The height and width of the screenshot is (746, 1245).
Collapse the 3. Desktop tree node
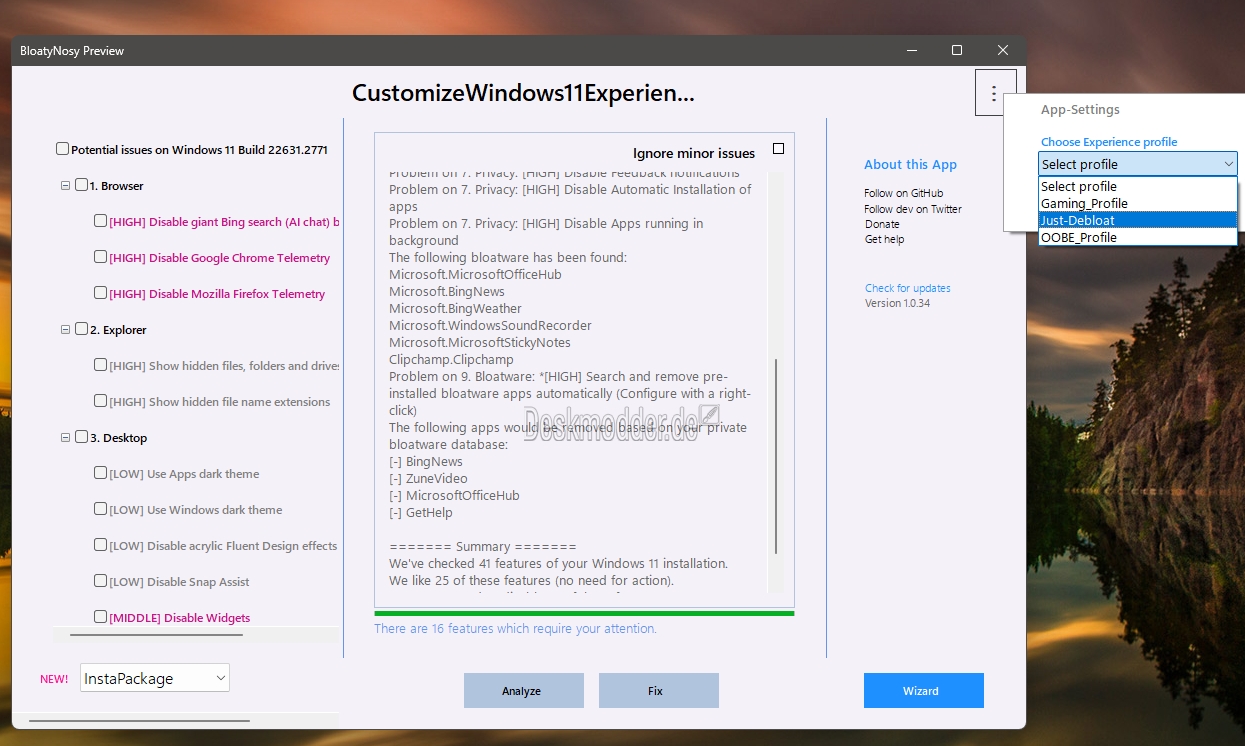pyautogui.click(x=65, y=437)
